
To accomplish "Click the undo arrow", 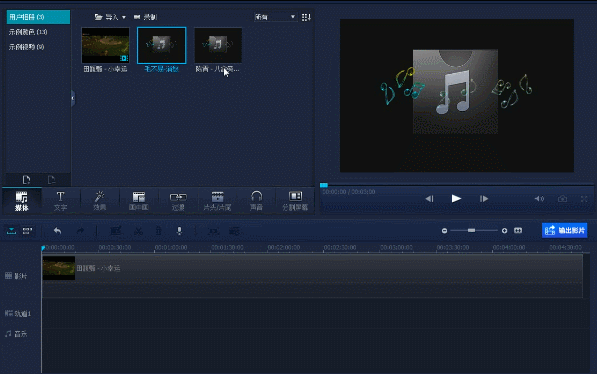I will 57,231.
